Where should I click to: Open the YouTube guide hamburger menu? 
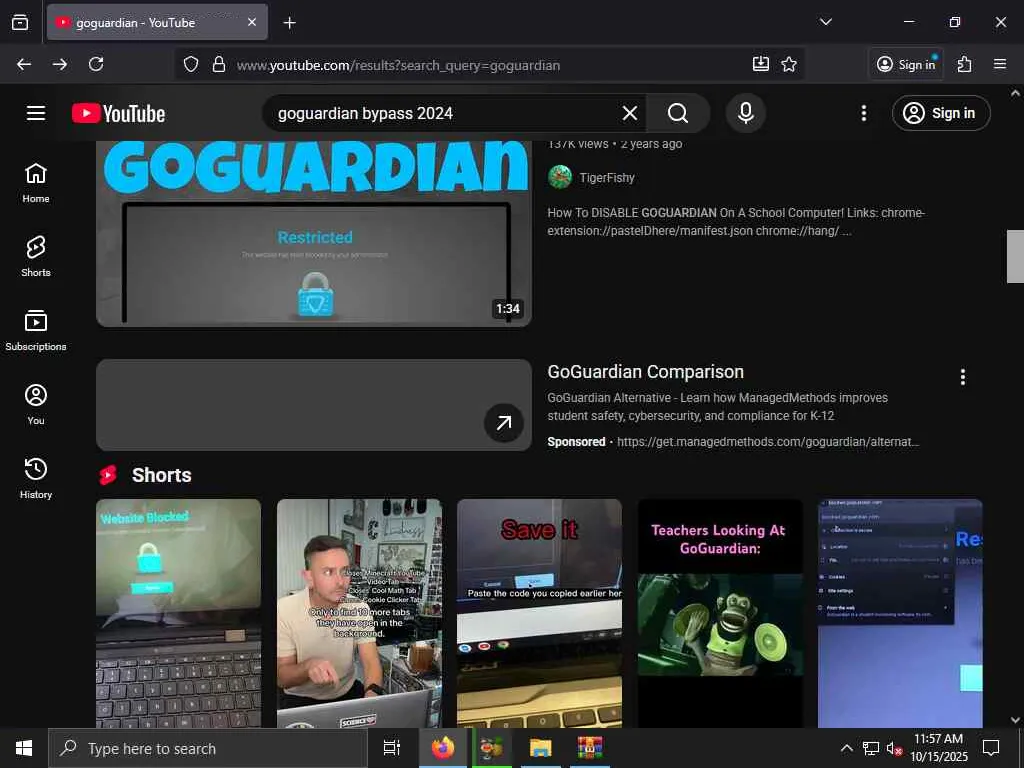pyautogui.click(x=36, y=113)
